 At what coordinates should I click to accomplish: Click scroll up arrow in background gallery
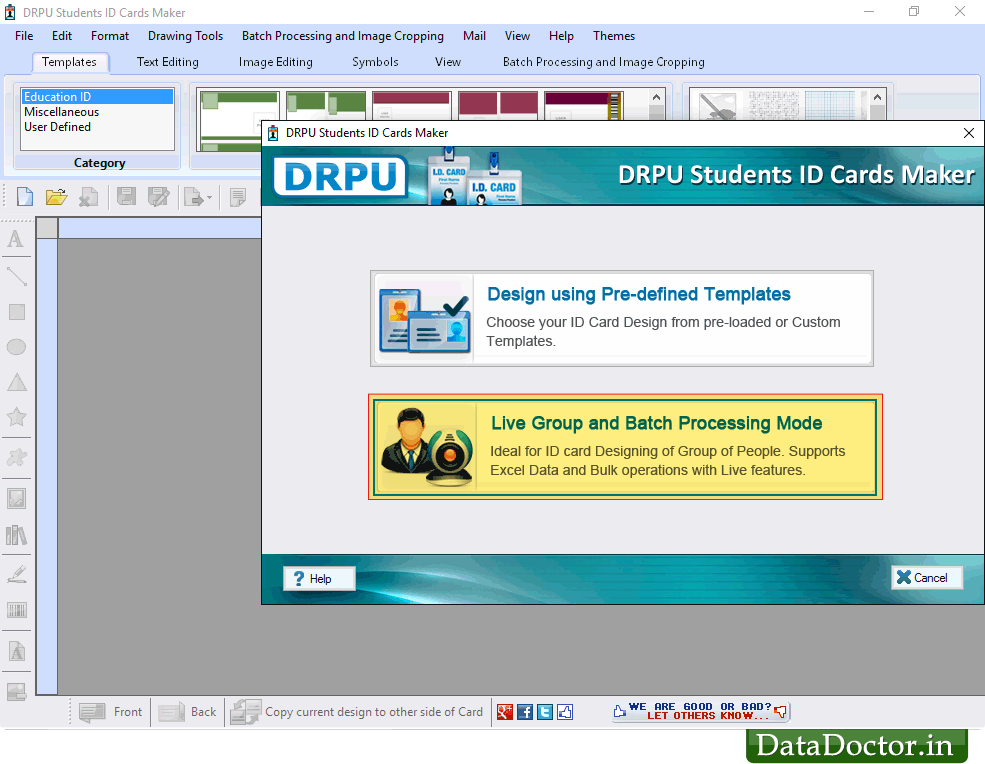(x=878, y=97)
